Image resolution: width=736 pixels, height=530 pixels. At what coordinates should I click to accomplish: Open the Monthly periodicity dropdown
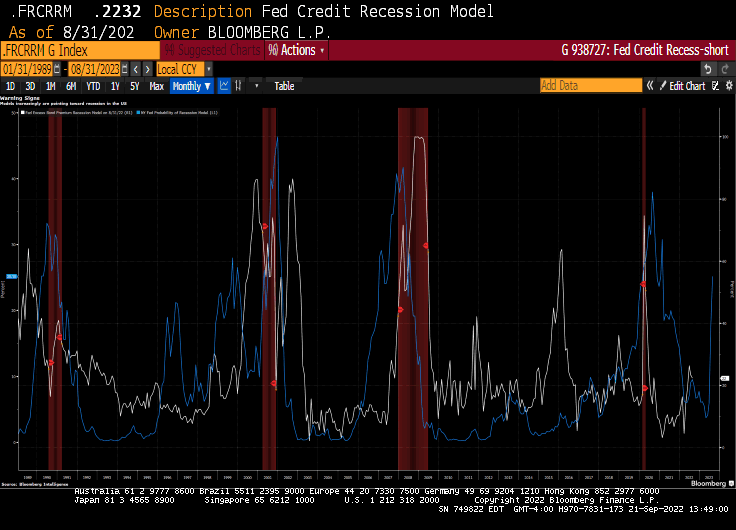pyautogui.click(x=191, y=86)
